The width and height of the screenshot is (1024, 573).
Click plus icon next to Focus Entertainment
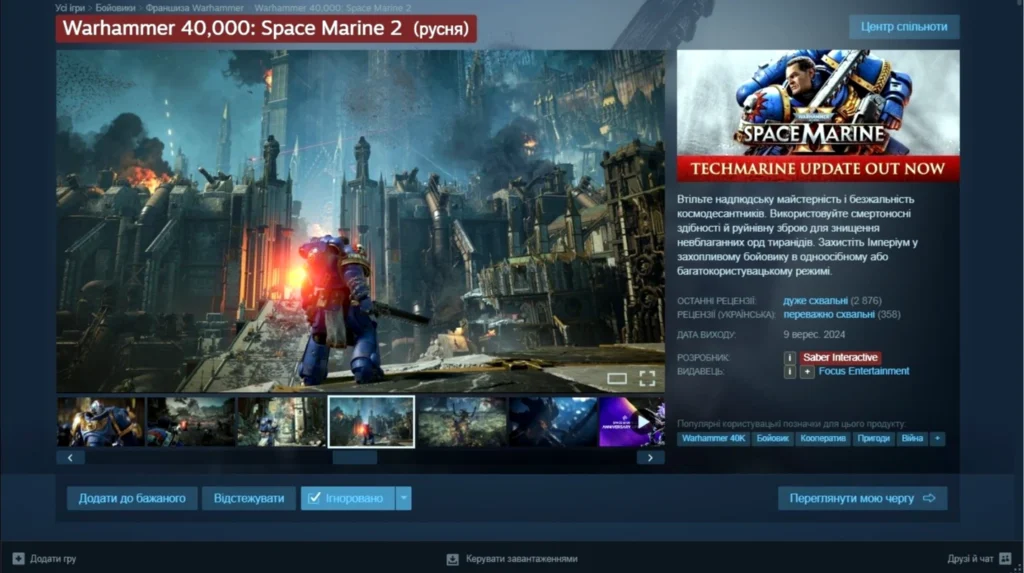click(807, 371)
